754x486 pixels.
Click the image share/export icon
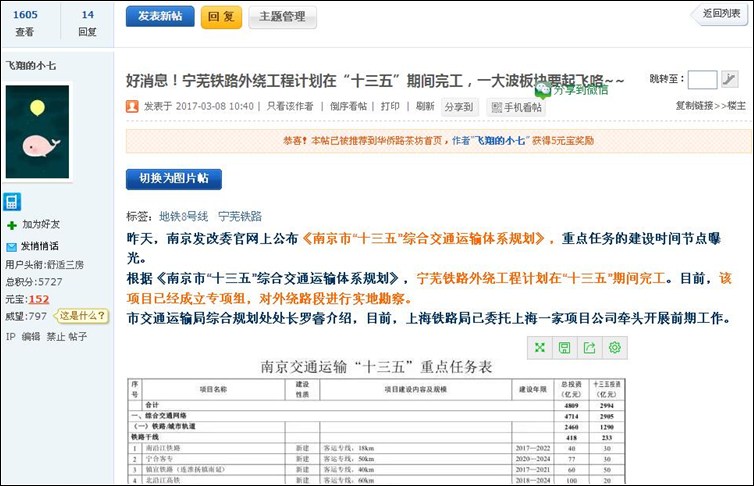tap(590, 348)
